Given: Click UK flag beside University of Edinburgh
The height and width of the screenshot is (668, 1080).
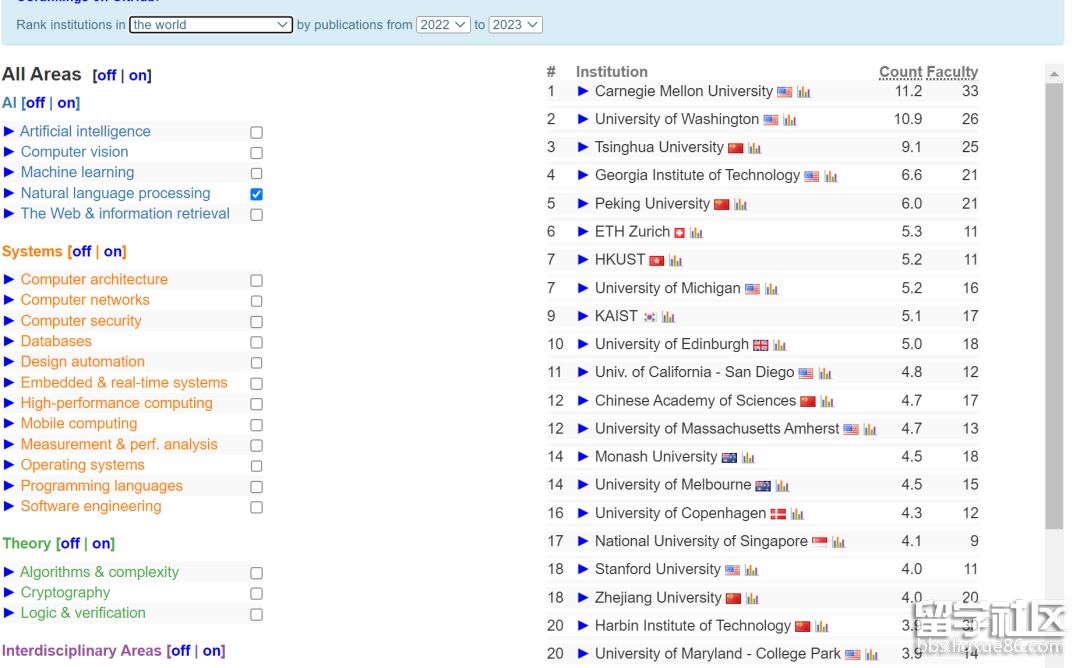Looking at the screenshot, I should pyautogui.click(x=760, y=345).
